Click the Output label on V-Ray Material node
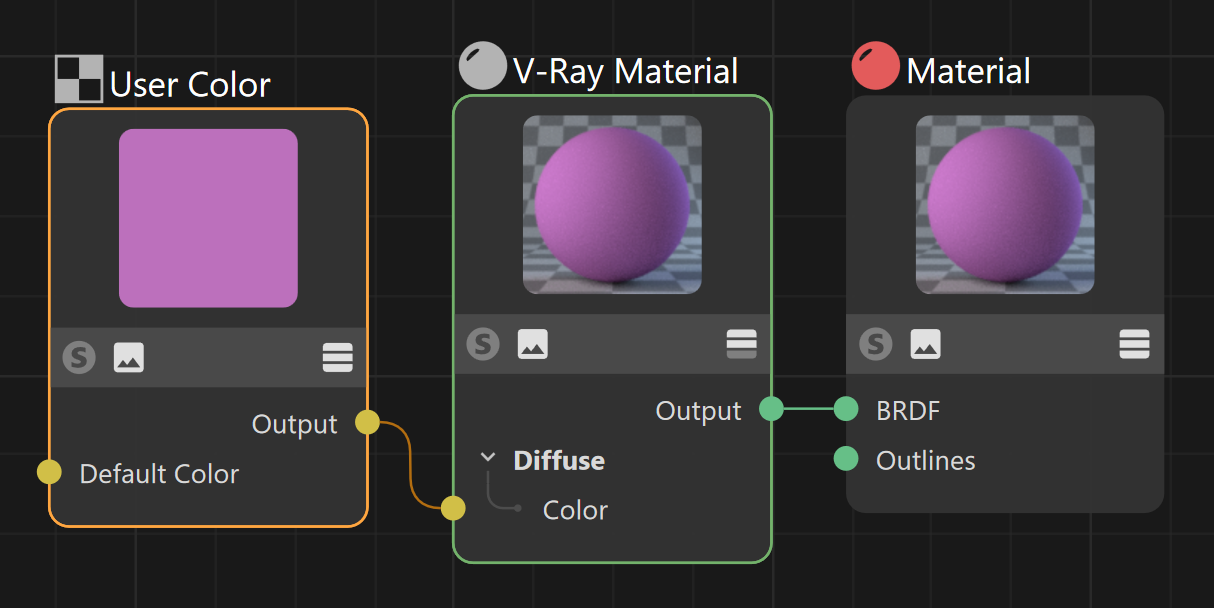Image resolution: width=1214 pixels, height=608 pixels. click(699, 410)
